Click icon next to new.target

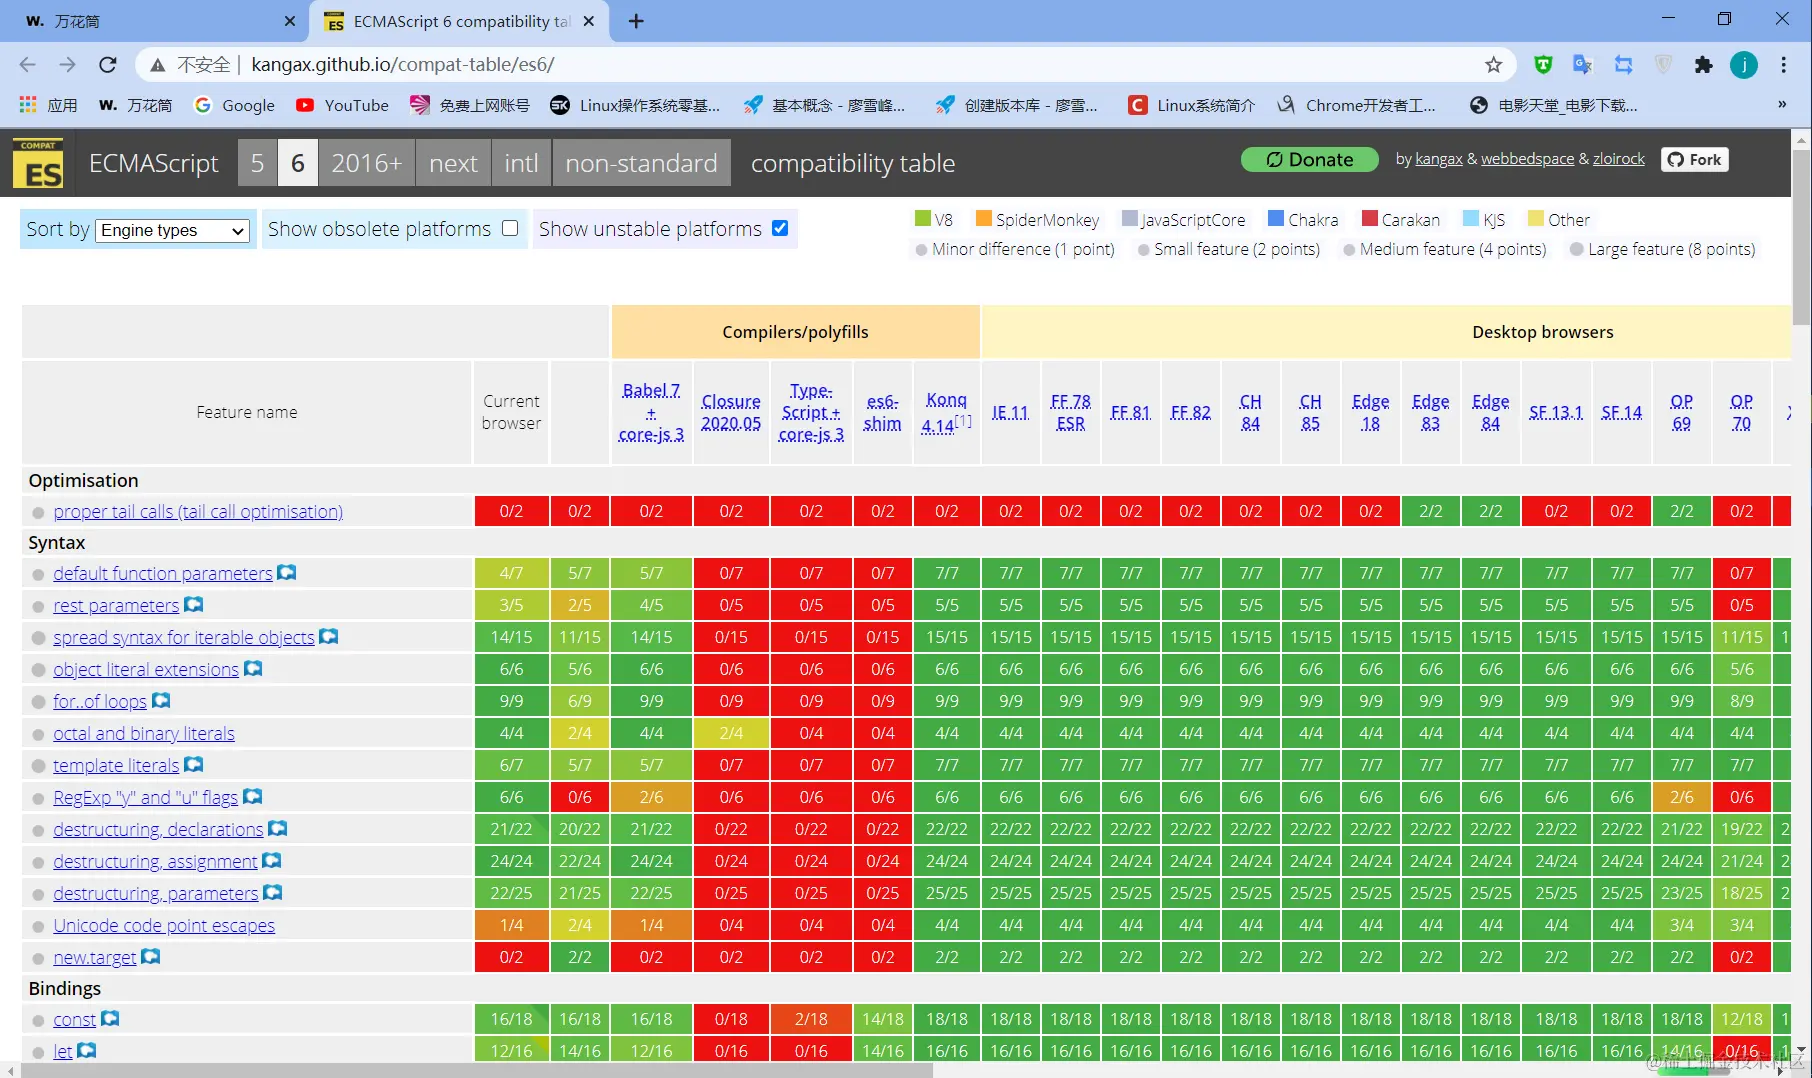(x=151, y=956)
